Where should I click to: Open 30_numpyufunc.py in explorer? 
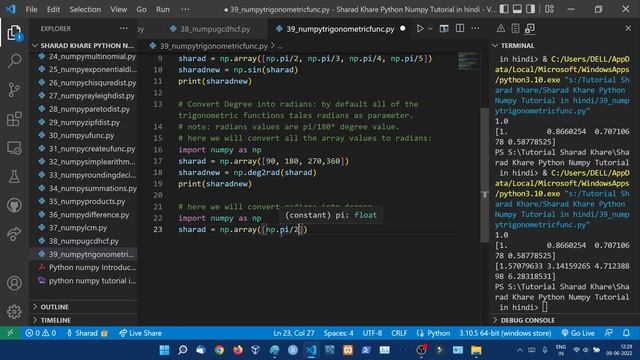coord(83,136)
